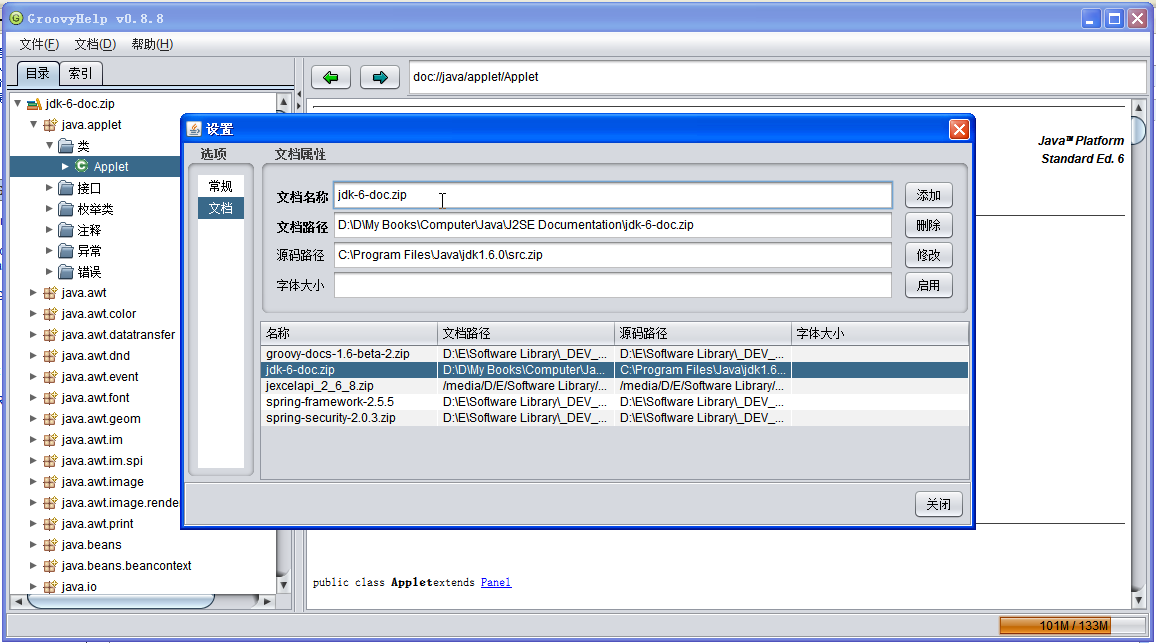This screenshot has width=1156, height=643.
Task: Click the java.awt package icon
Action: click(x=50, y=293)
